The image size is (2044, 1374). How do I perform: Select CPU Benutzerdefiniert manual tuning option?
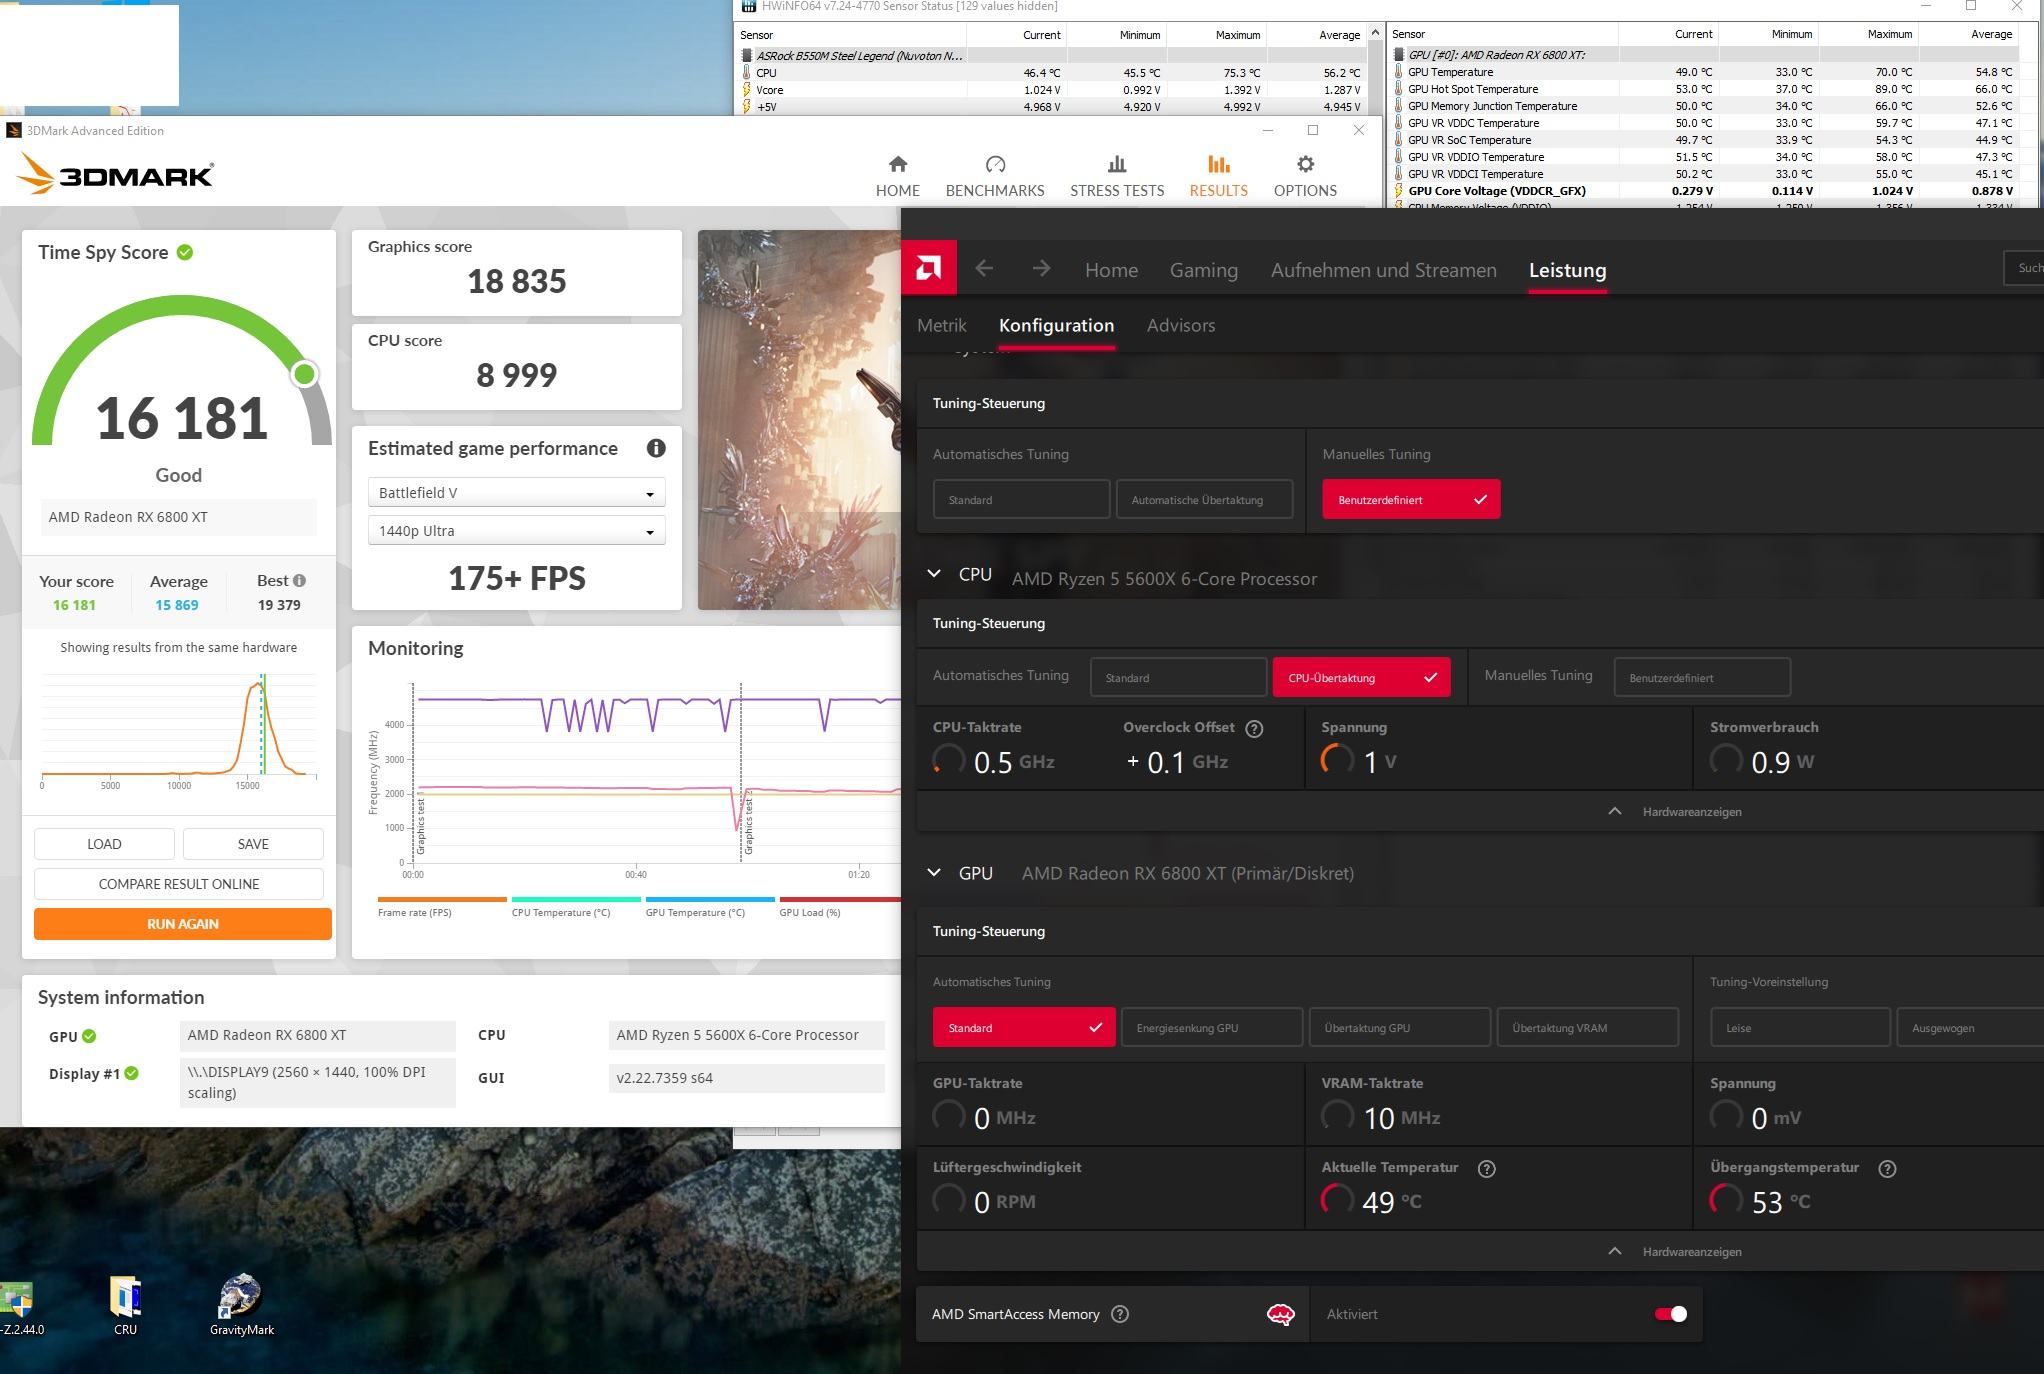pos(1702,677)
